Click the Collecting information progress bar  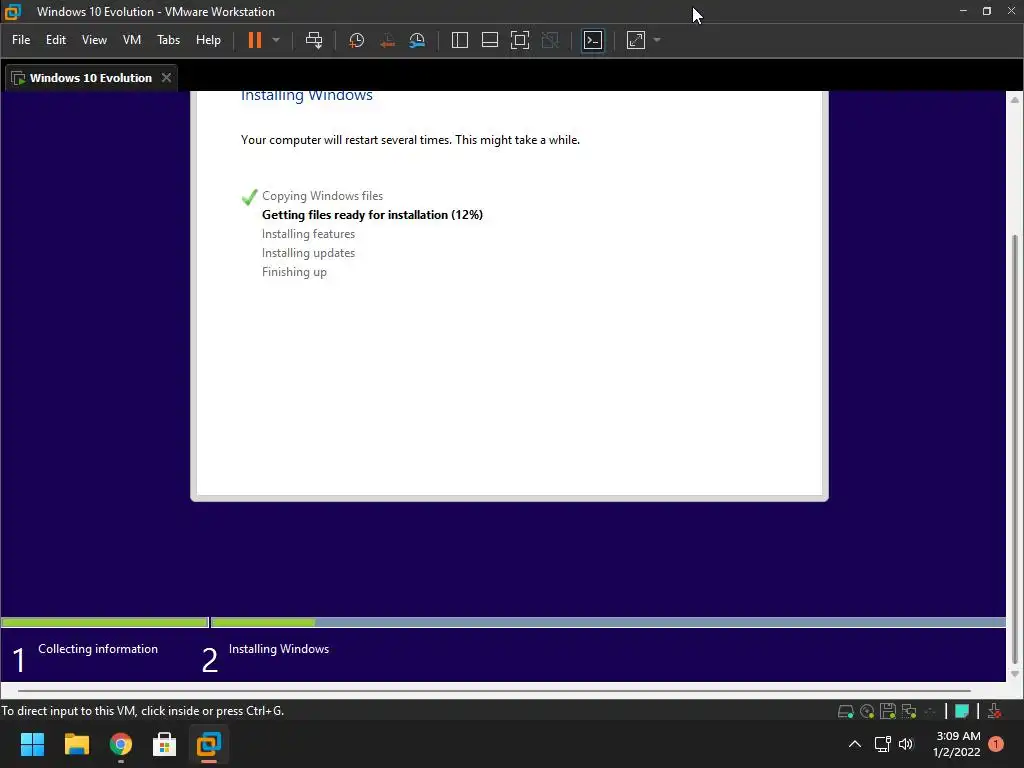104,622
